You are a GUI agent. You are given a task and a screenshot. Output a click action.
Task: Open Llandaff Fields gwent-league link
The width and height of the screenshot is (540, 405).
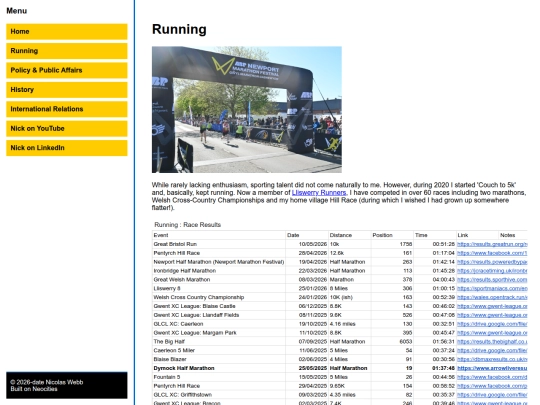pyautogui.click(x=492, y=315)
